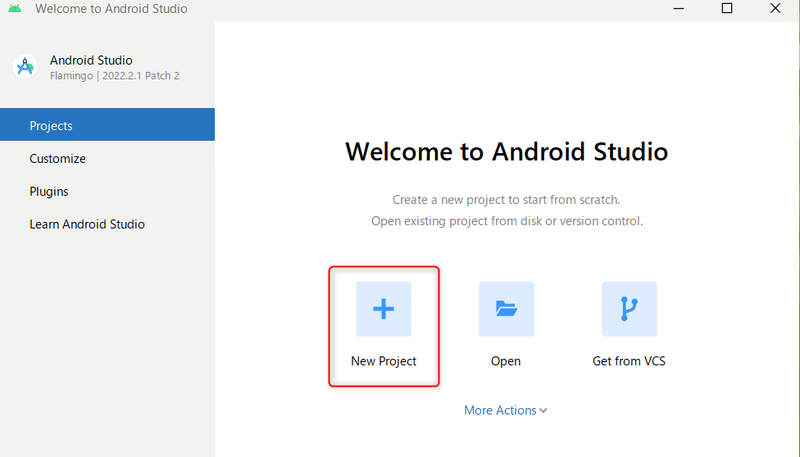Click 'Create a new project to start from scratch.'
Screen dimensions: 800x457
[506, 199]
